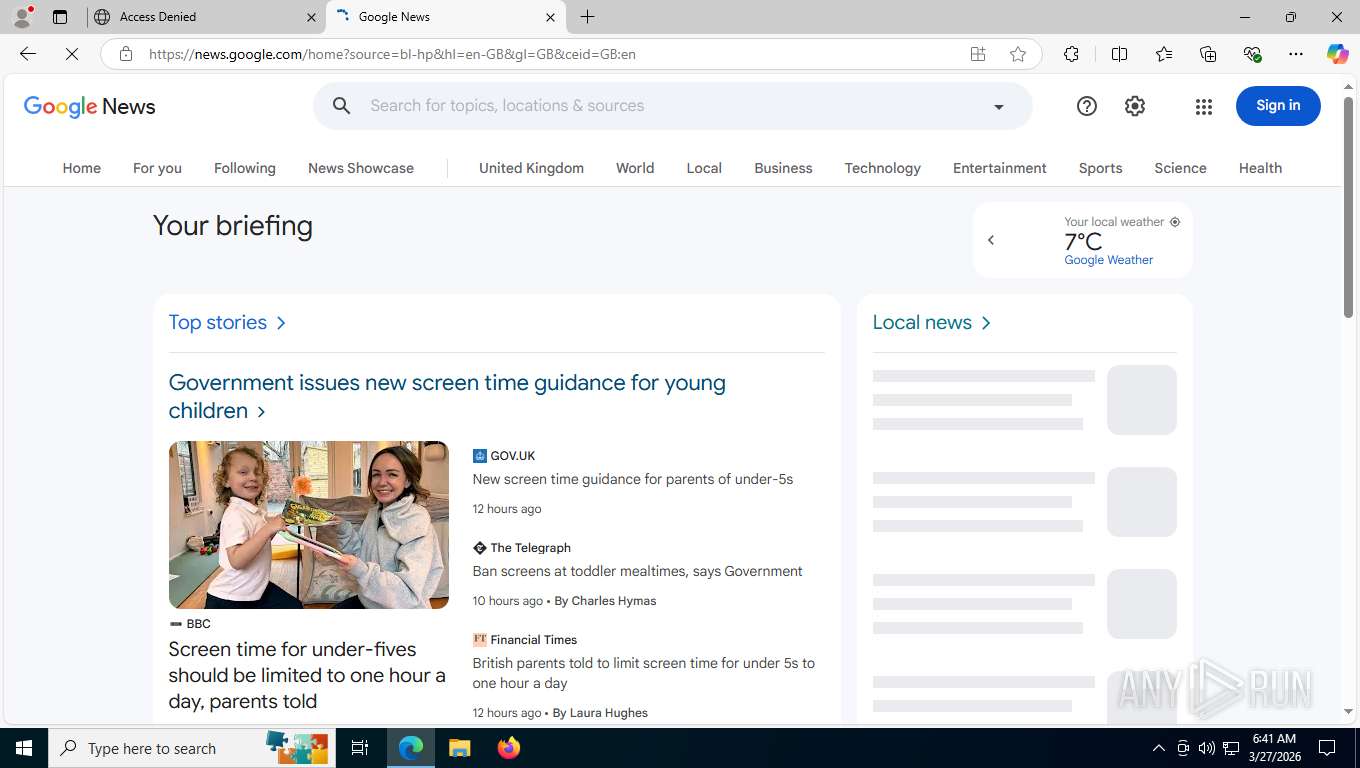Open Edge Settings and more menu
Viewport: 1360px width, 768px height.
click(1296, 54)
